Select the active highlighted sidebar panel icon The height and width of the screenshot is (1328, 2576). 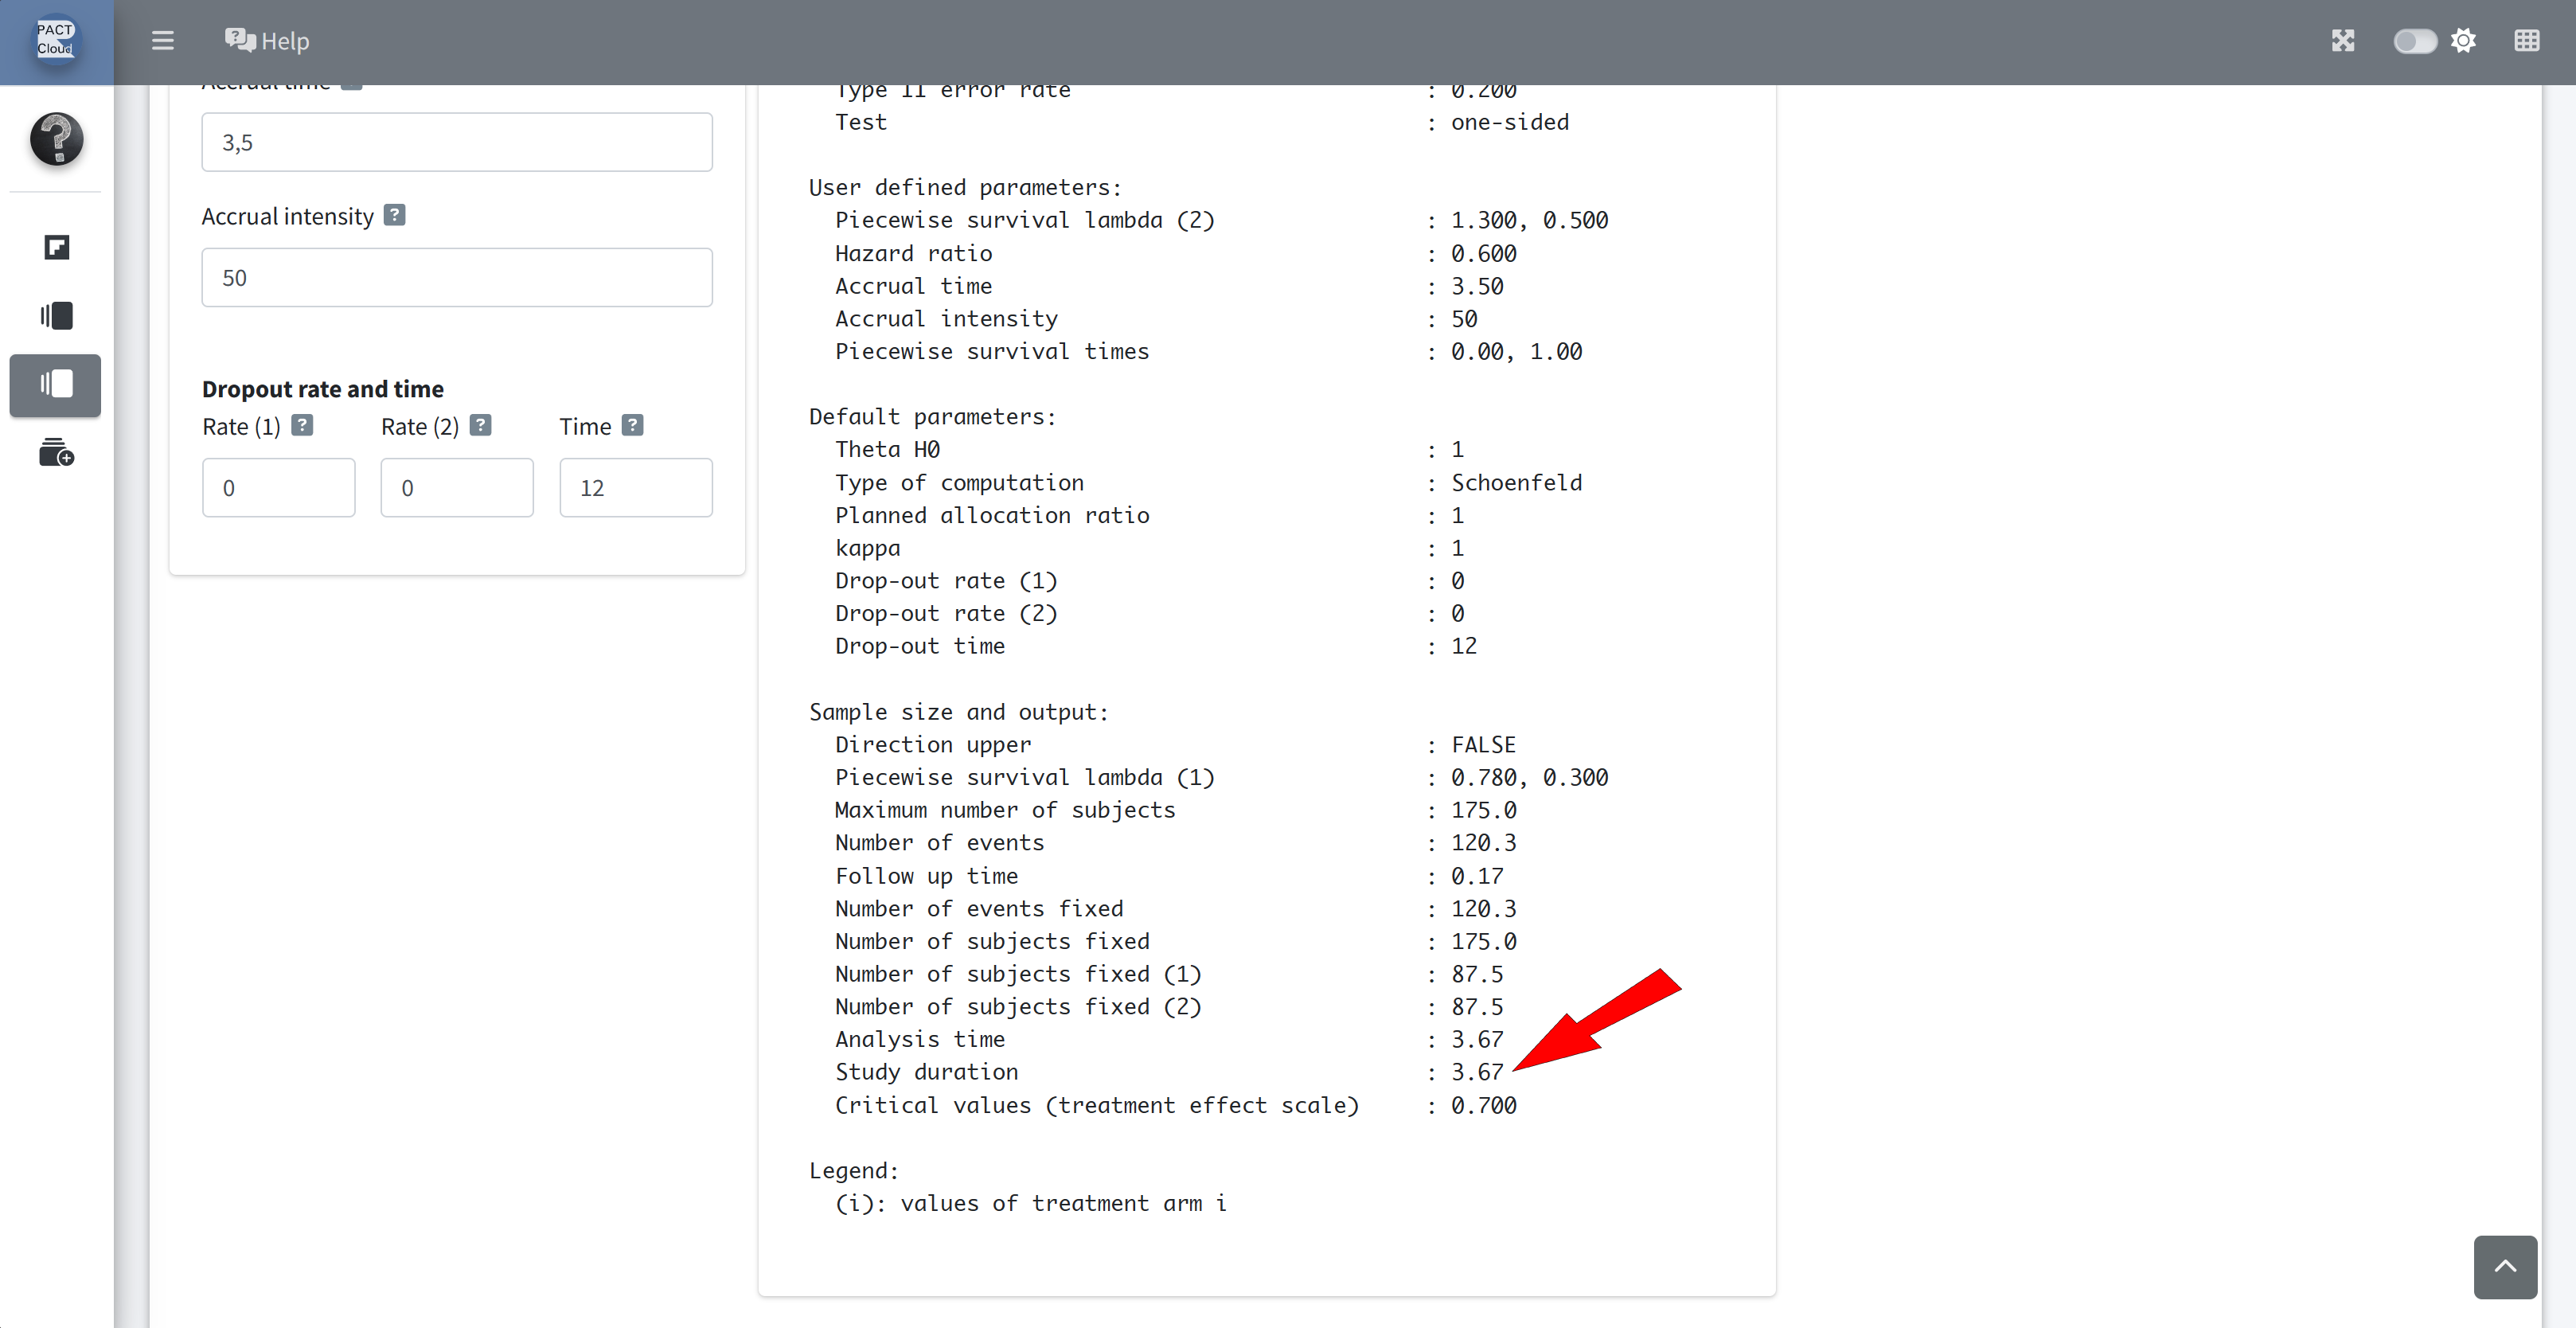tap(55, 385)
